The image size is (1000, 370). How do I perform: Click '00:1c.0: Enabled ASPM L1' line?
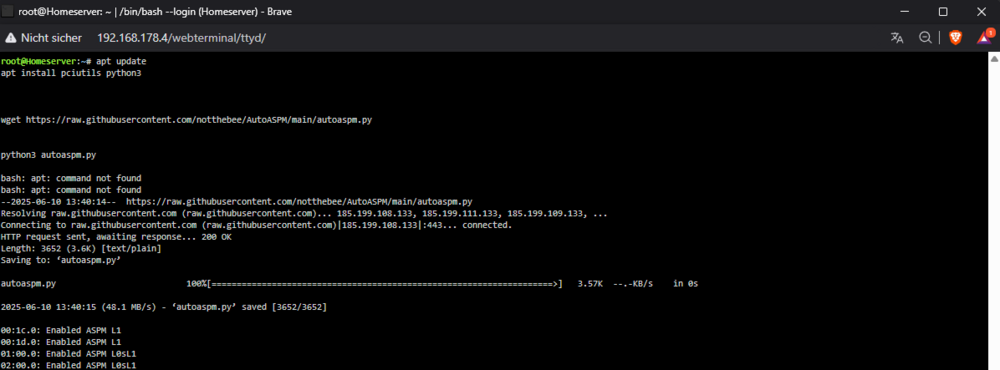point(61,330)
